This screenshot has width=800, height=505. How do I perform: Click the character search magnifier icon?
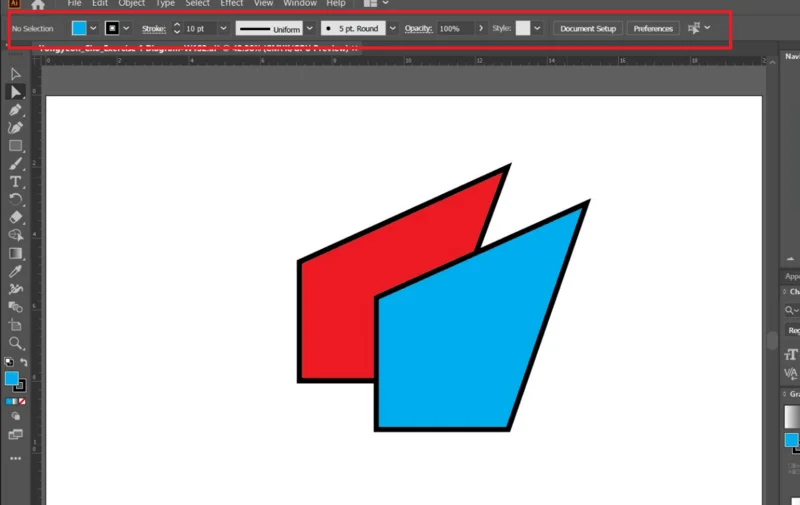[x=789, y=310]
